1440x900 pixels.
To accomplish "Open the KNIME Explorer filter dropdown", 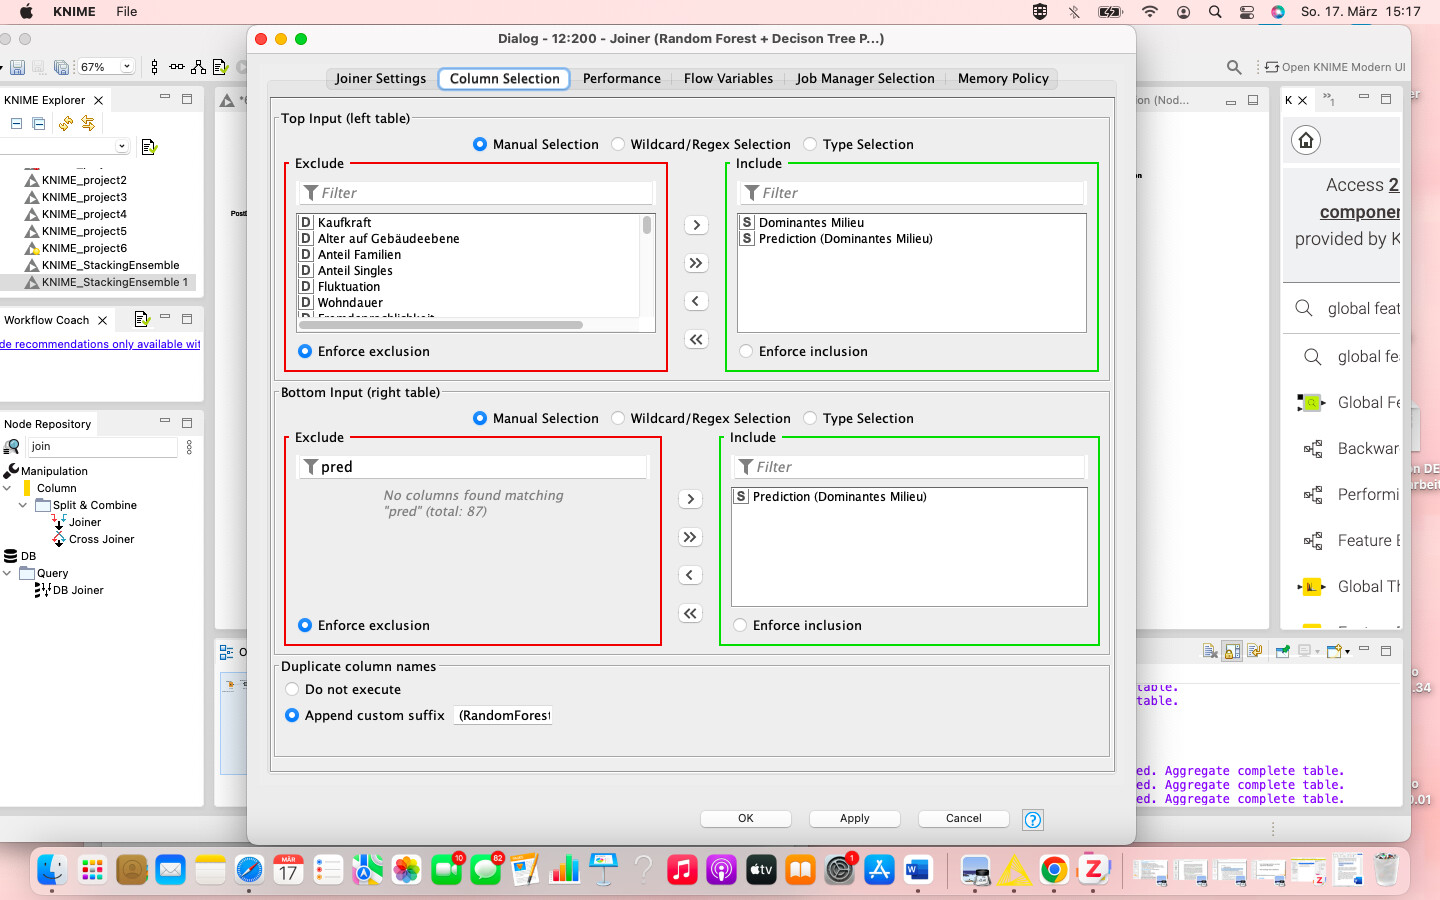I will (x=122, y=146).
